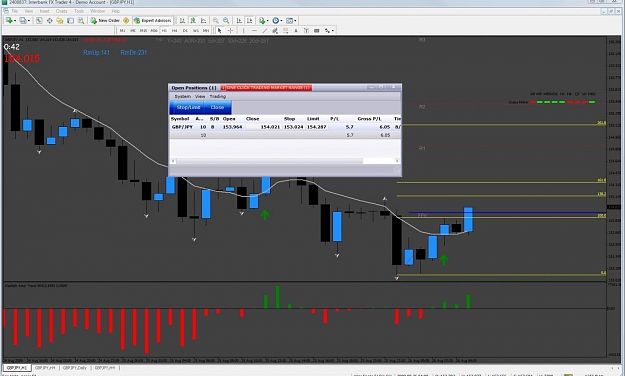The width and height of the screenshot is (625, 376).
Task: Switch chart to line chart icon
Action: coord(203,20)
